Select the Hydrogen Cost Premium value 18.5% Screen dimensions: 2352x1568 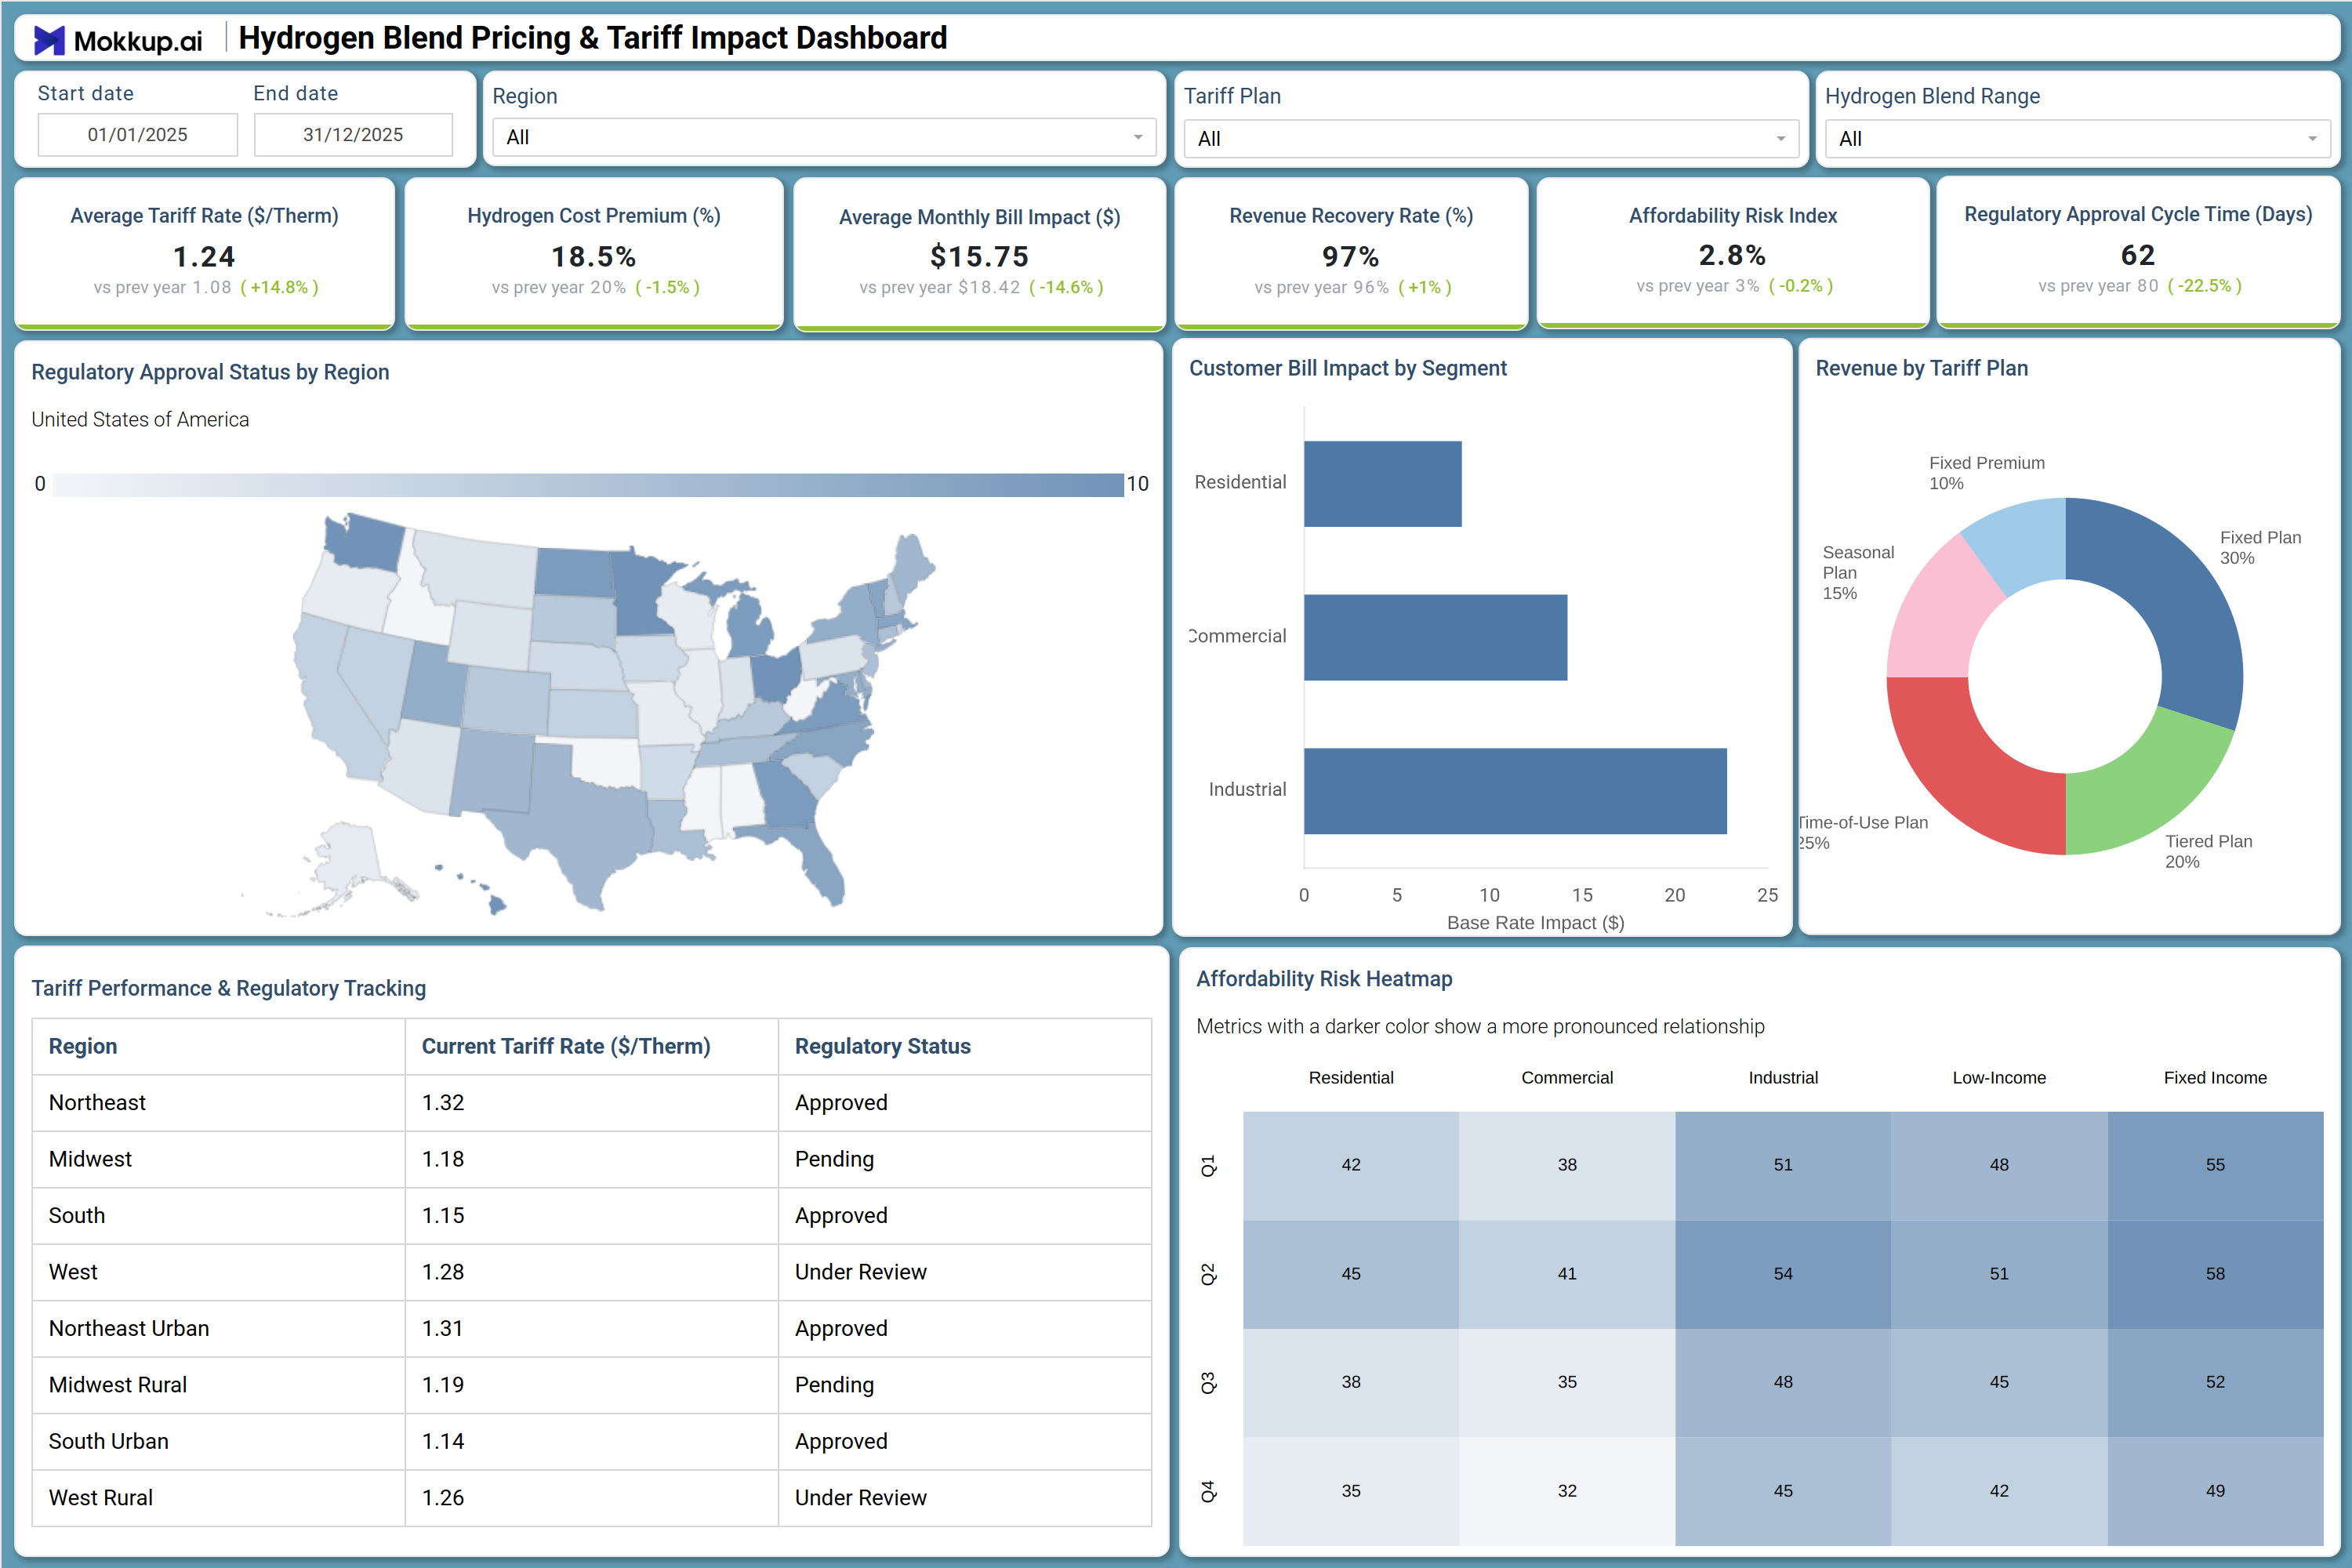[x=594, y=257]
